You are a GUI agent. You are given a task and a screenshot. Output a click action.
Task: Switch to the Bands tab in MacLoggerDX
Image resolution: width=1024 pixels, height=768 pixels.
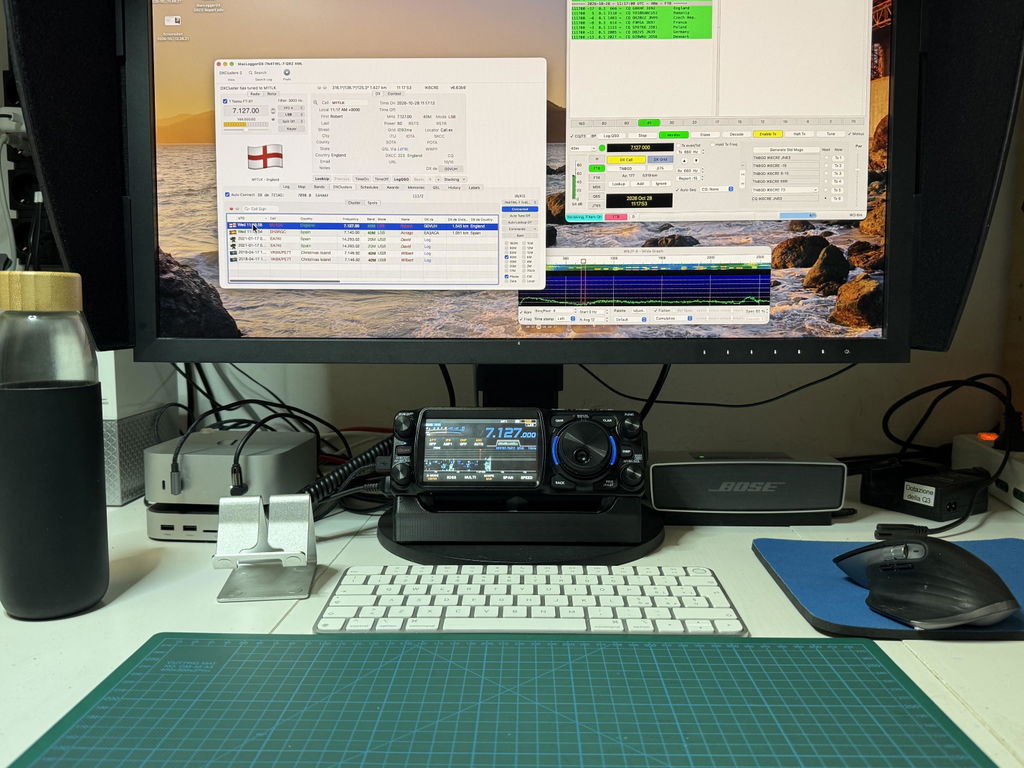click(319, 187)
